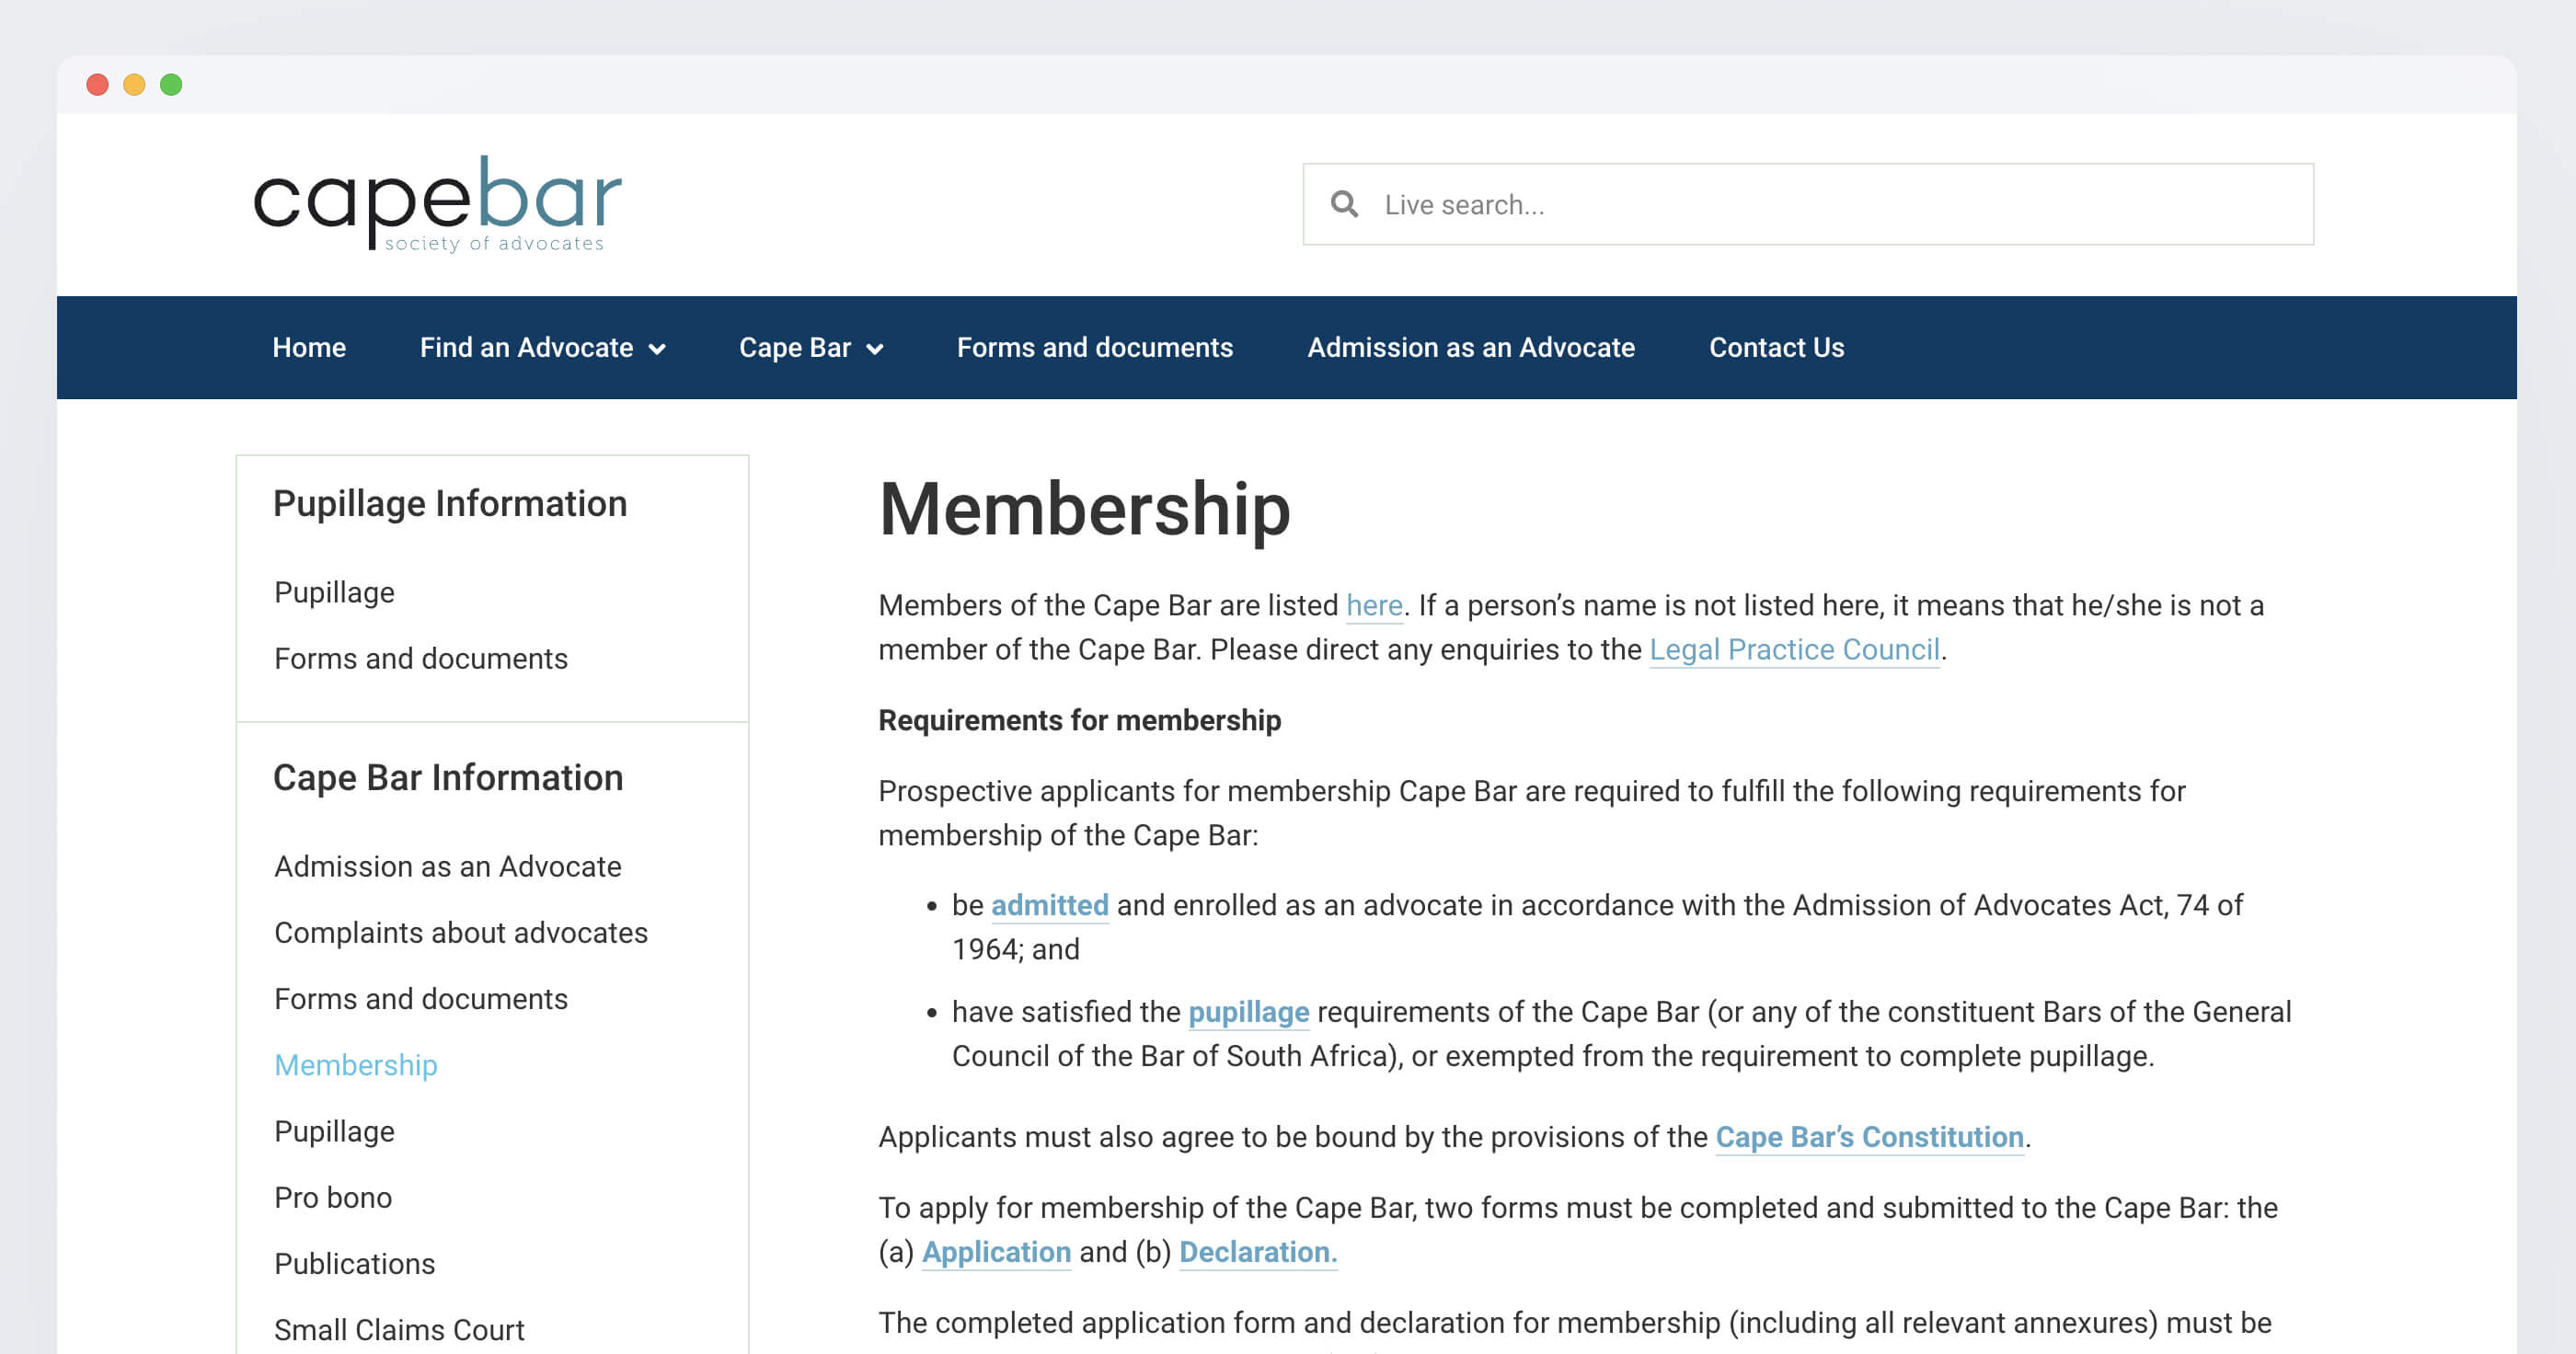The height and width of the screenshot is (1354, 2576).
Task: Follow the 'pupillage' link in requirements list
Action: point(1248,1012)
